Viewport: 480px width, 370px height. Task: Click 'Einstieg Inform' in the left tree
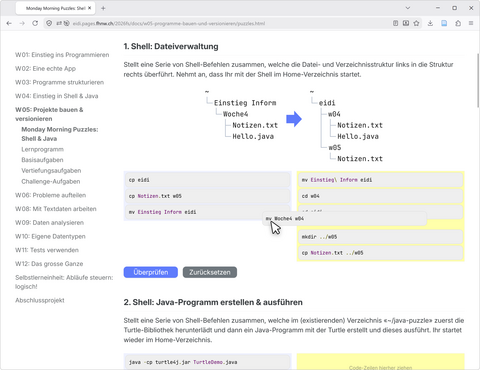click(245, 103)
